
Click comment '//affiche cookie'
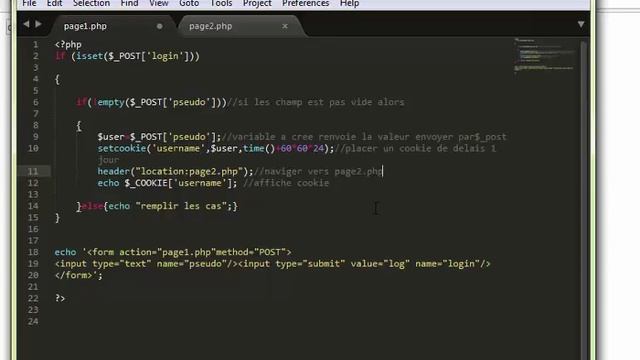click(286, 183)
